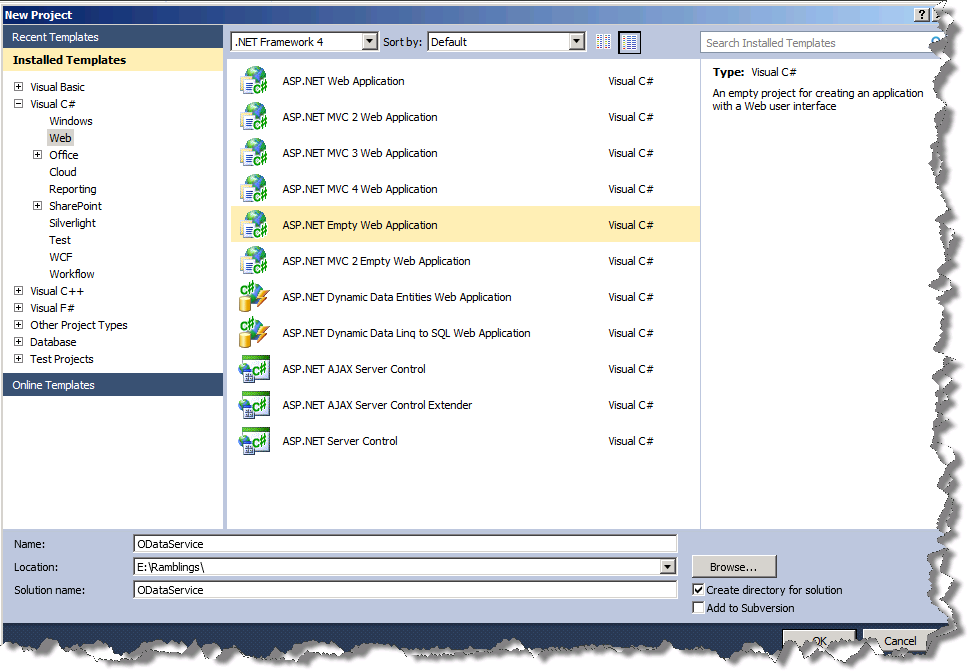Click the ASP.NET Server Control icon
Image resolution: width=969 pixels, height=672 pixels.
pos(254,441)
